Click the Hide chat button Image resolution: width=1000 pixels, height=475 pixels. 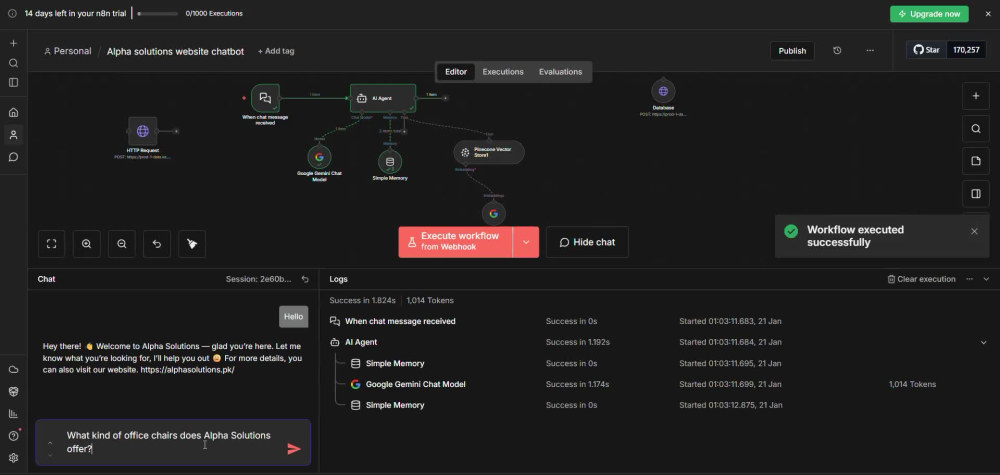(587, 242)
